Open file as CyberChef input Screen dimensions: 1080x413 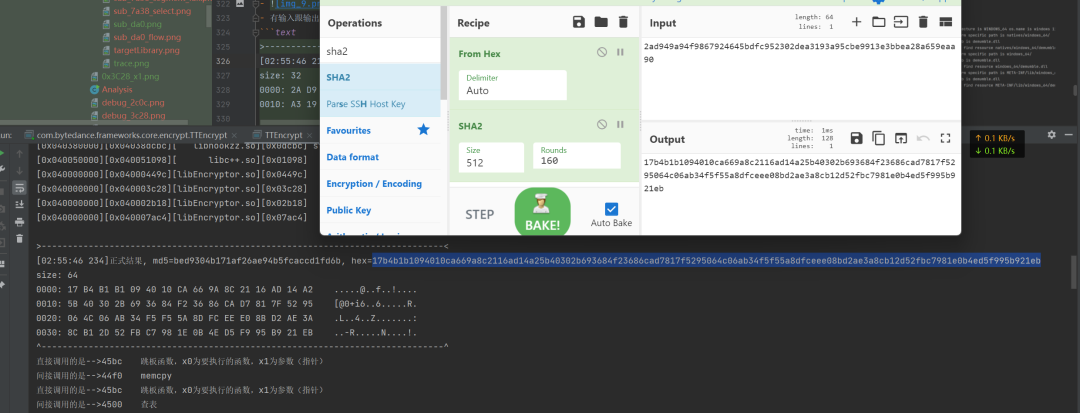(x=901, y=22)
